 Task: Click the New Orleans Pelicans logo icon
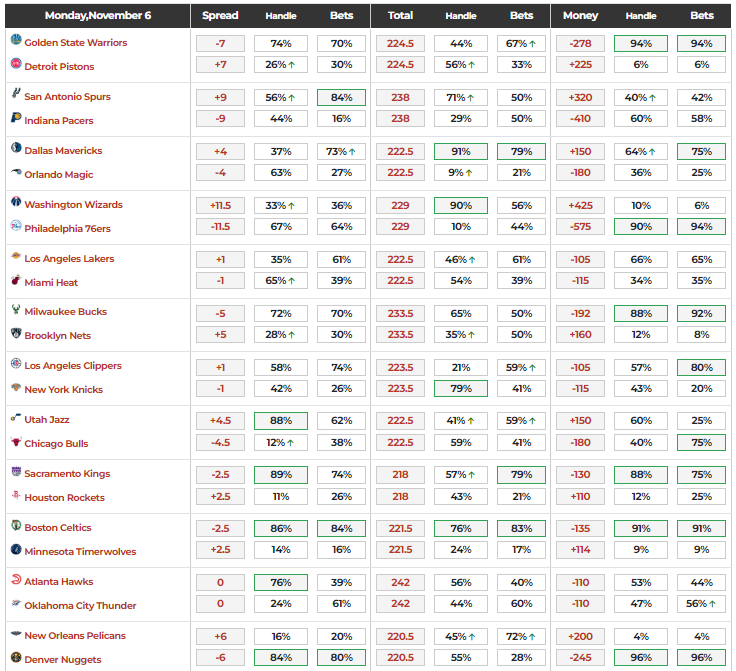[16, 633]
